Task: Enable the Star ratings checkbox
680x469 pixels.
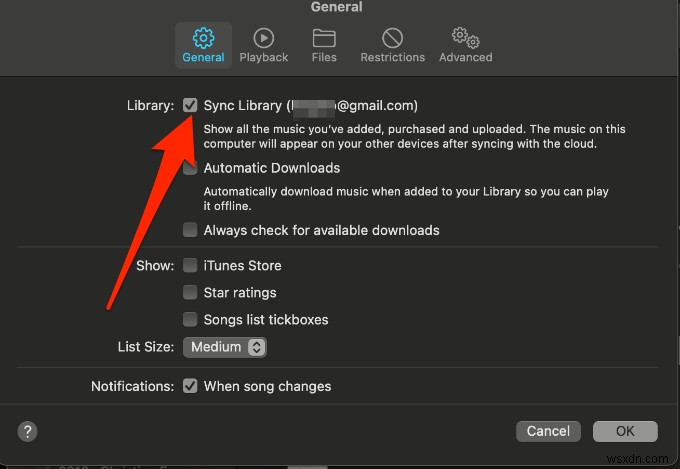Action: click(190, 292)
